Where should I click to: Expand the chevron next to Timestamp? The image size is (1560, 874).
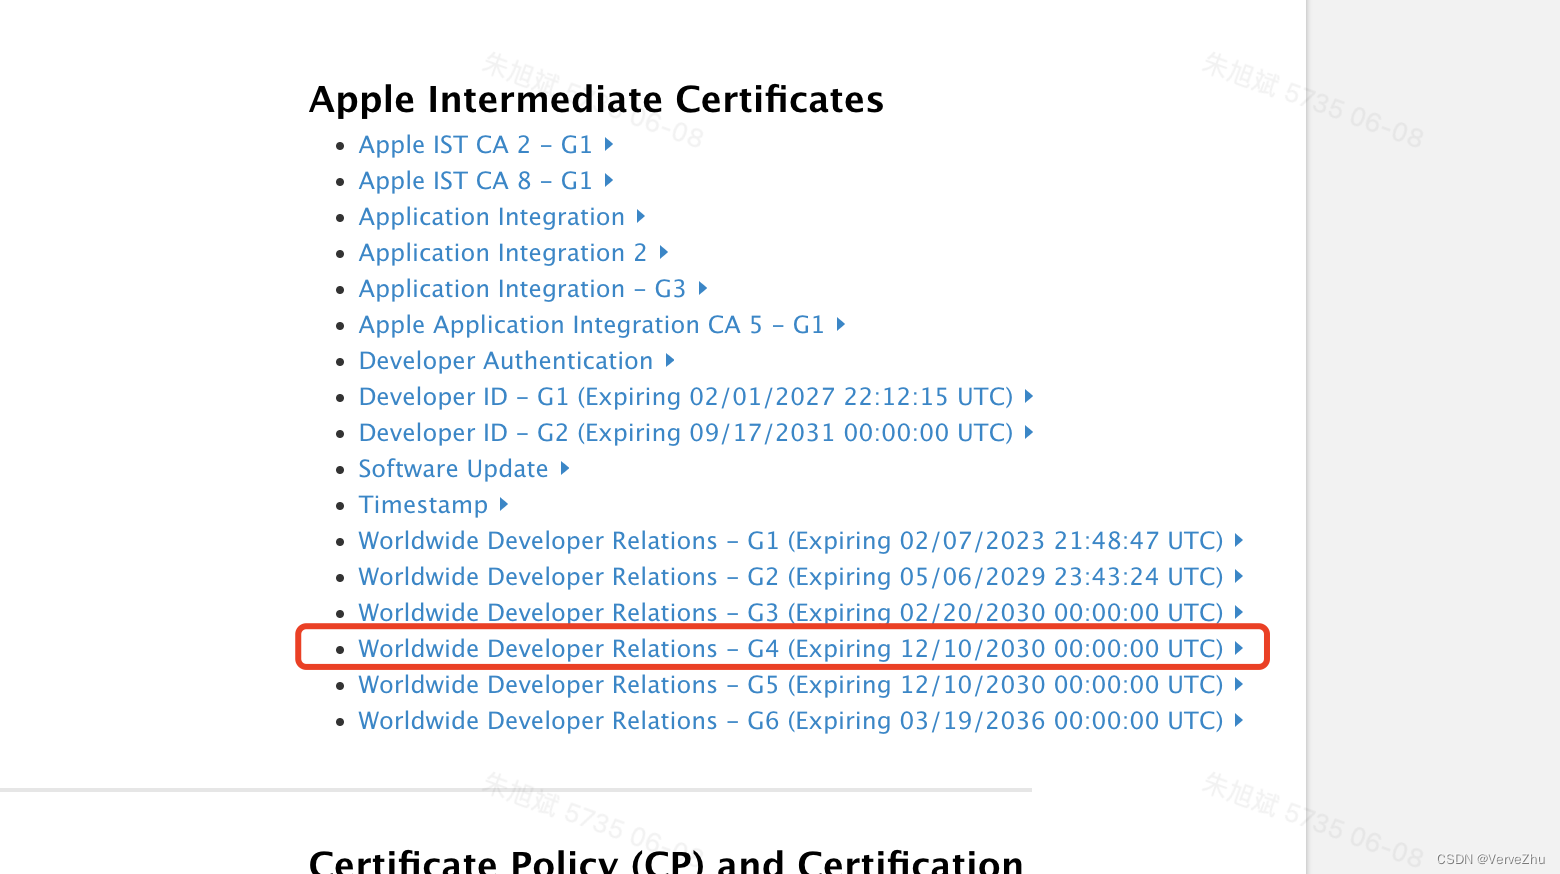503,504
